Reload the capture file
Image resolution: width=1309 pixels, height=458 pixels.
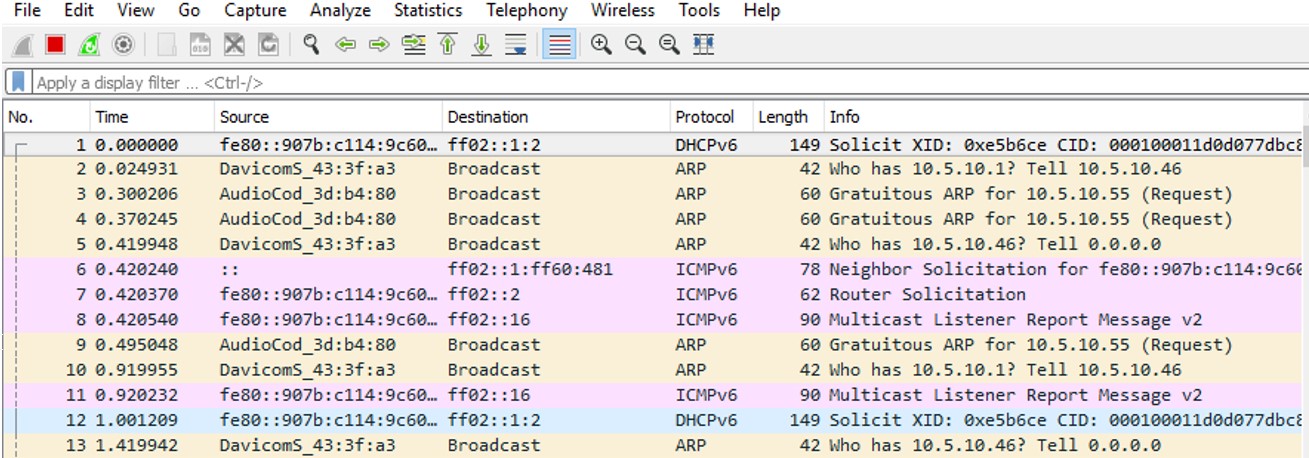(x=268, y=45)
